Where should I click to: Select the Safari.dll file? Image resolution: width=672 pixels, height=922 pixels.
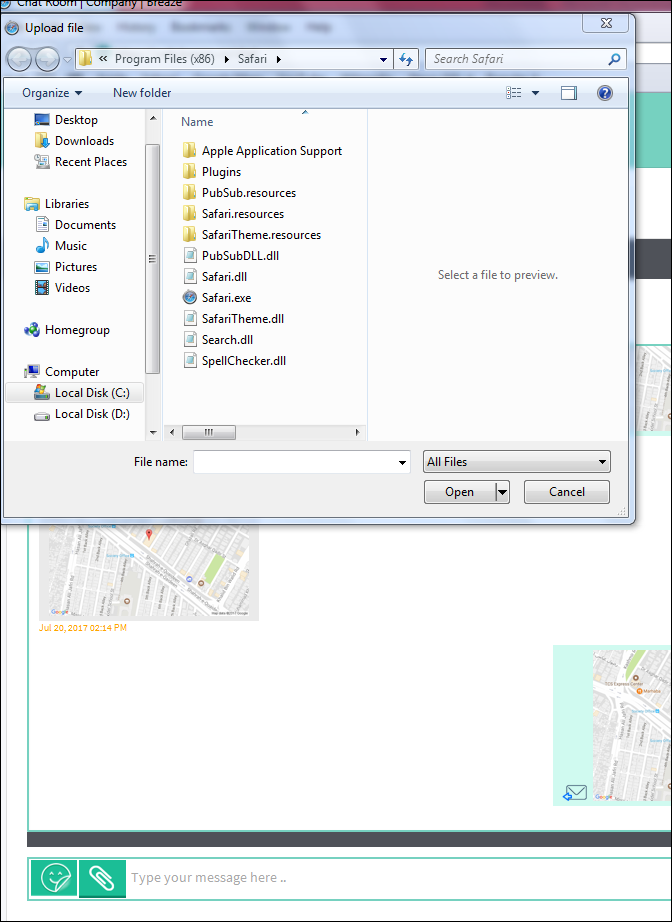tap(215, 277)
